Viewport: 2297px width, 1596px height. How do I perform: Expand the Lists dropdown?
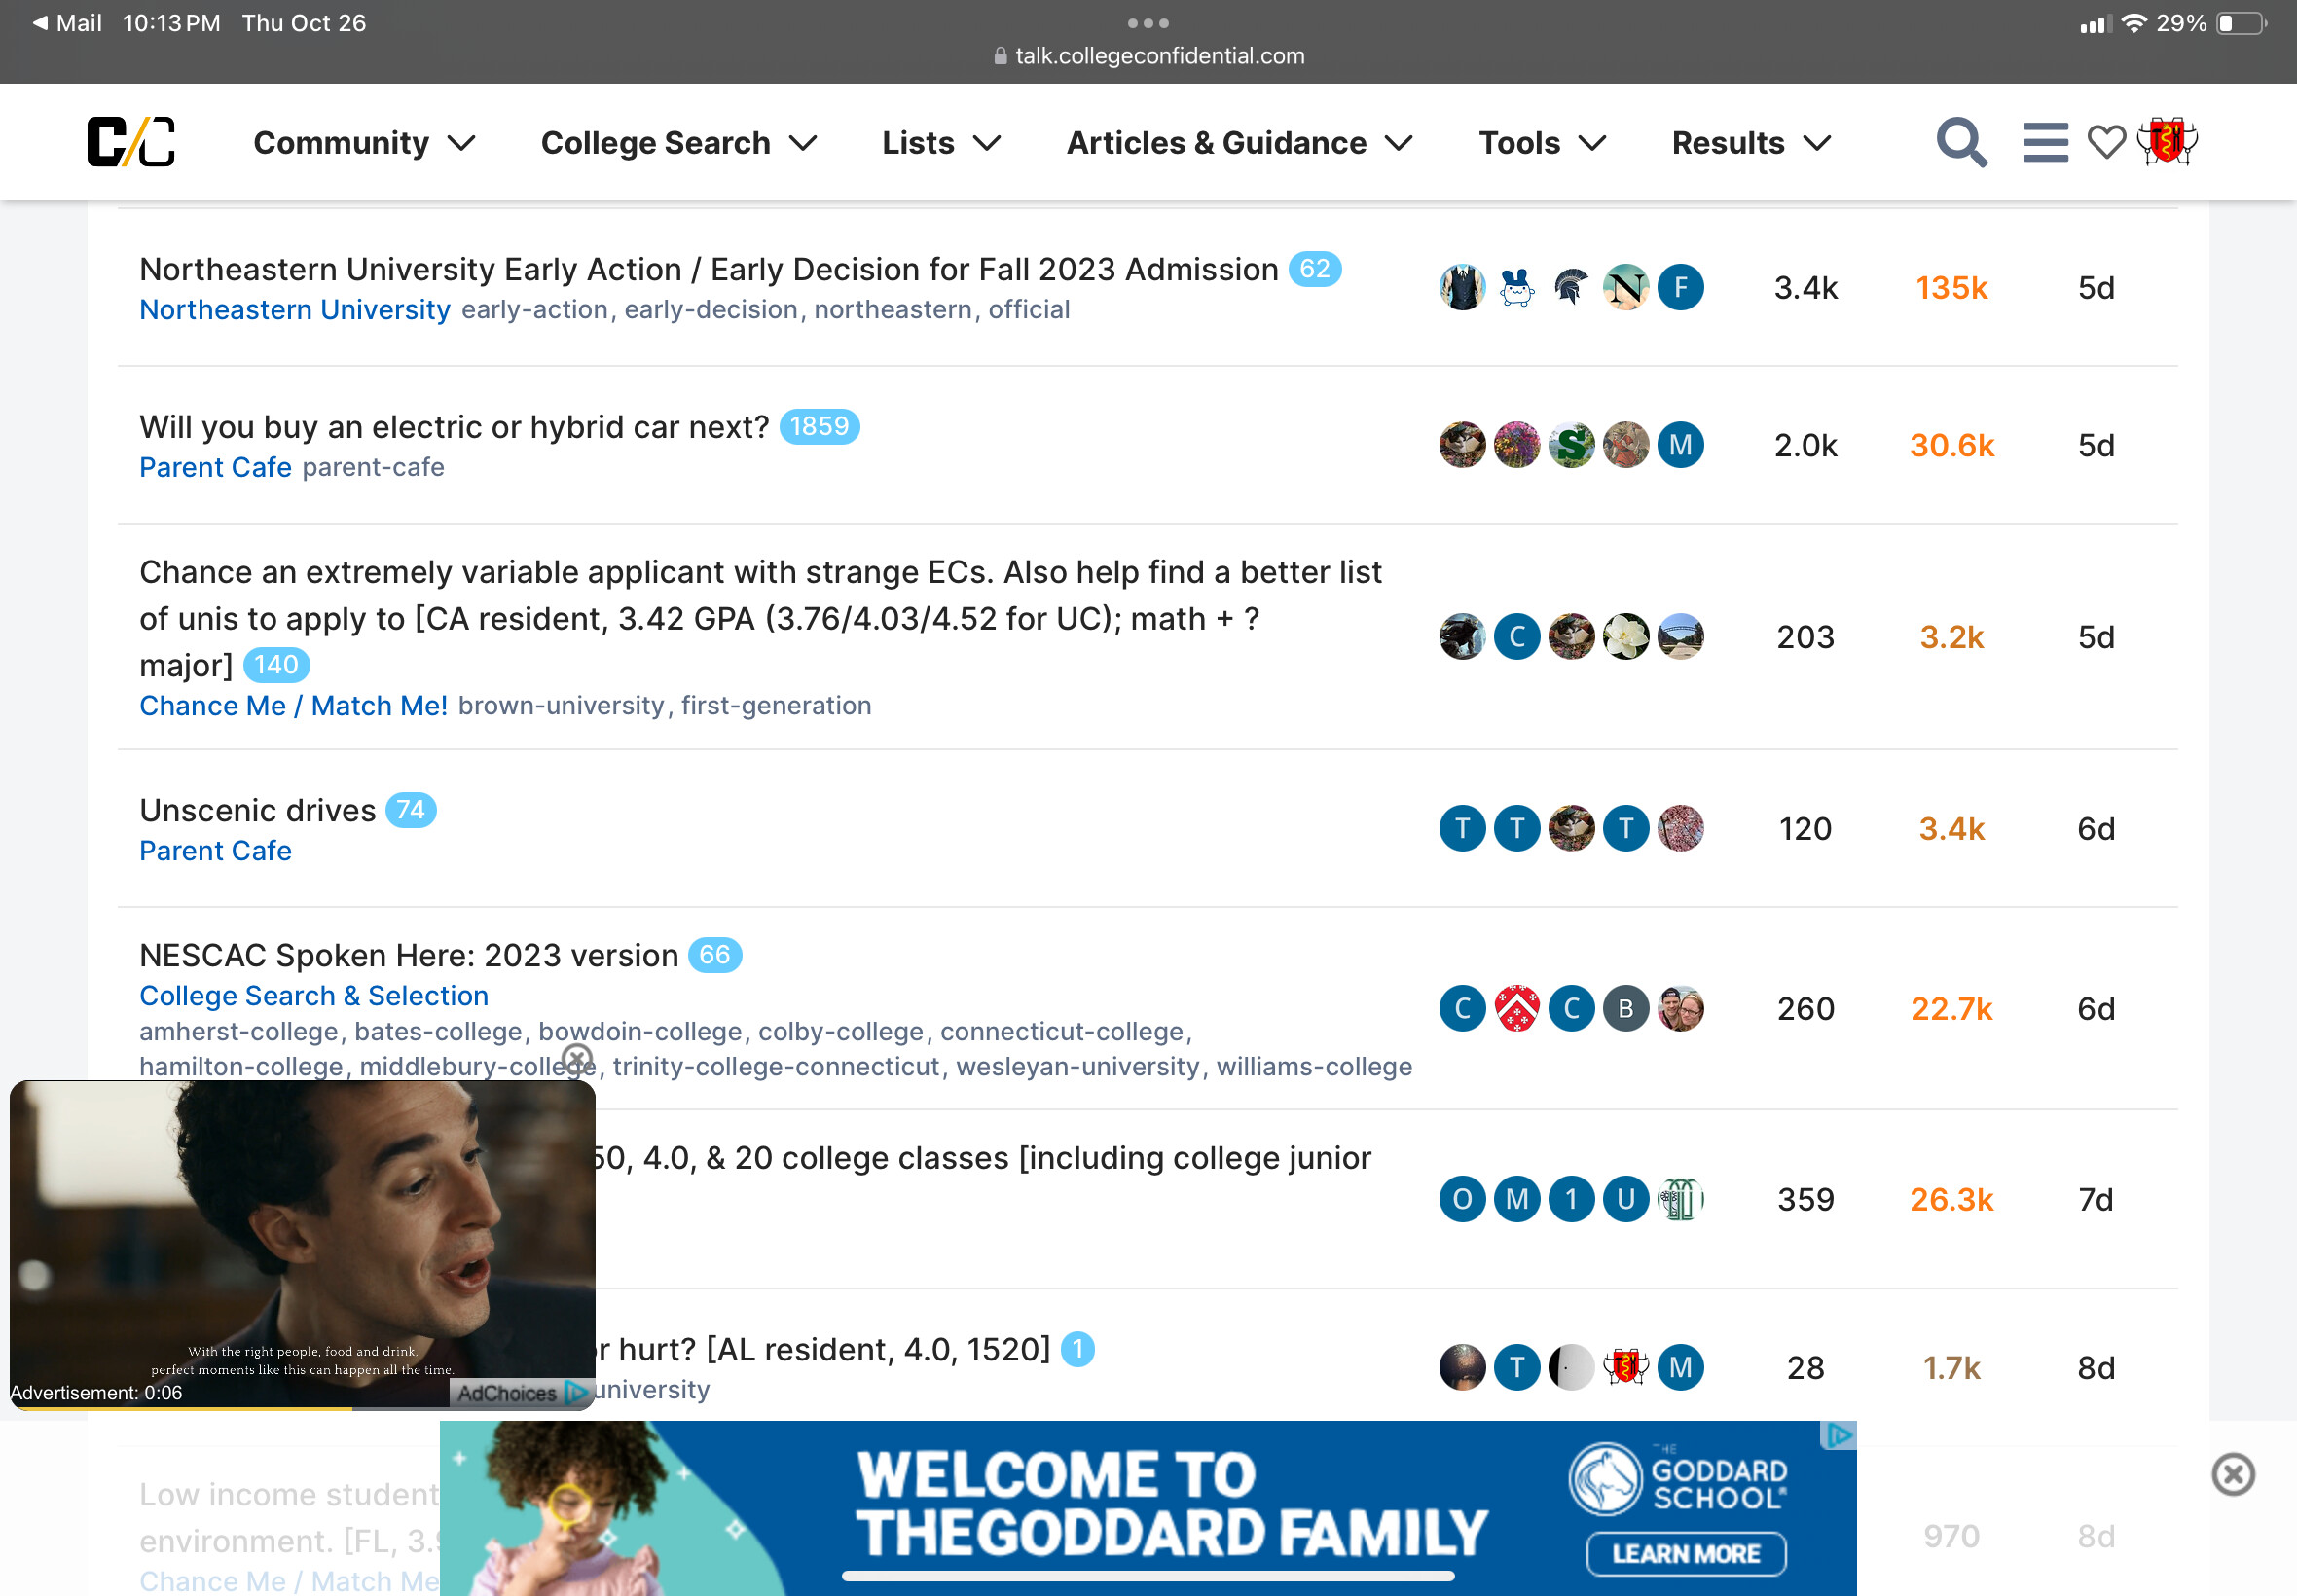tap(941, 143)
